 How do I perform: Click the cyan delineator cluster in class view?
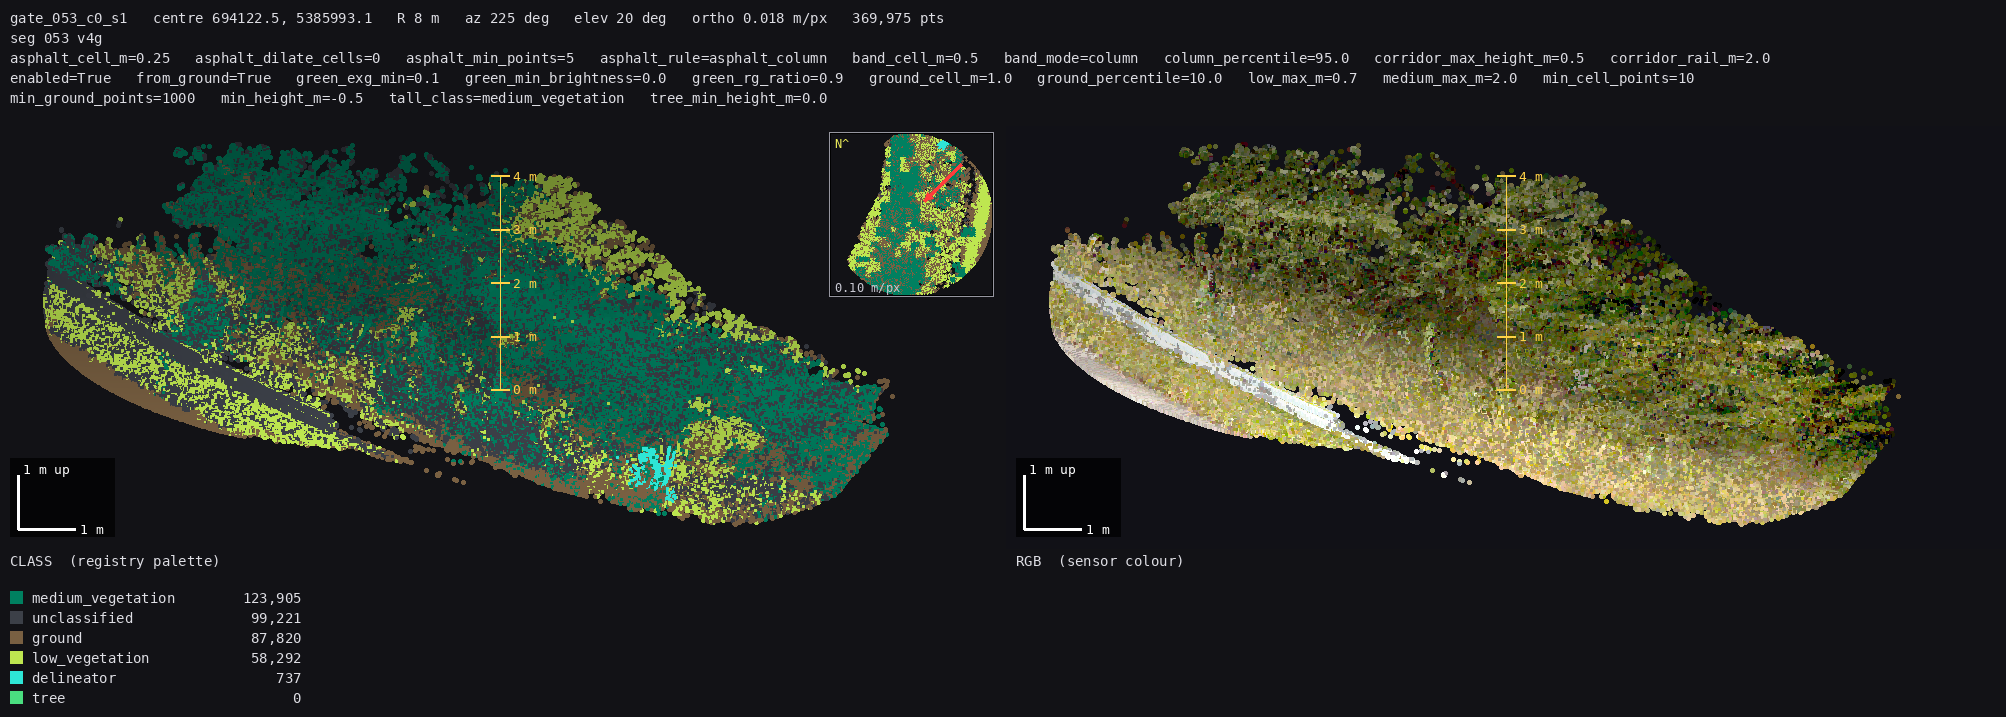653,468
